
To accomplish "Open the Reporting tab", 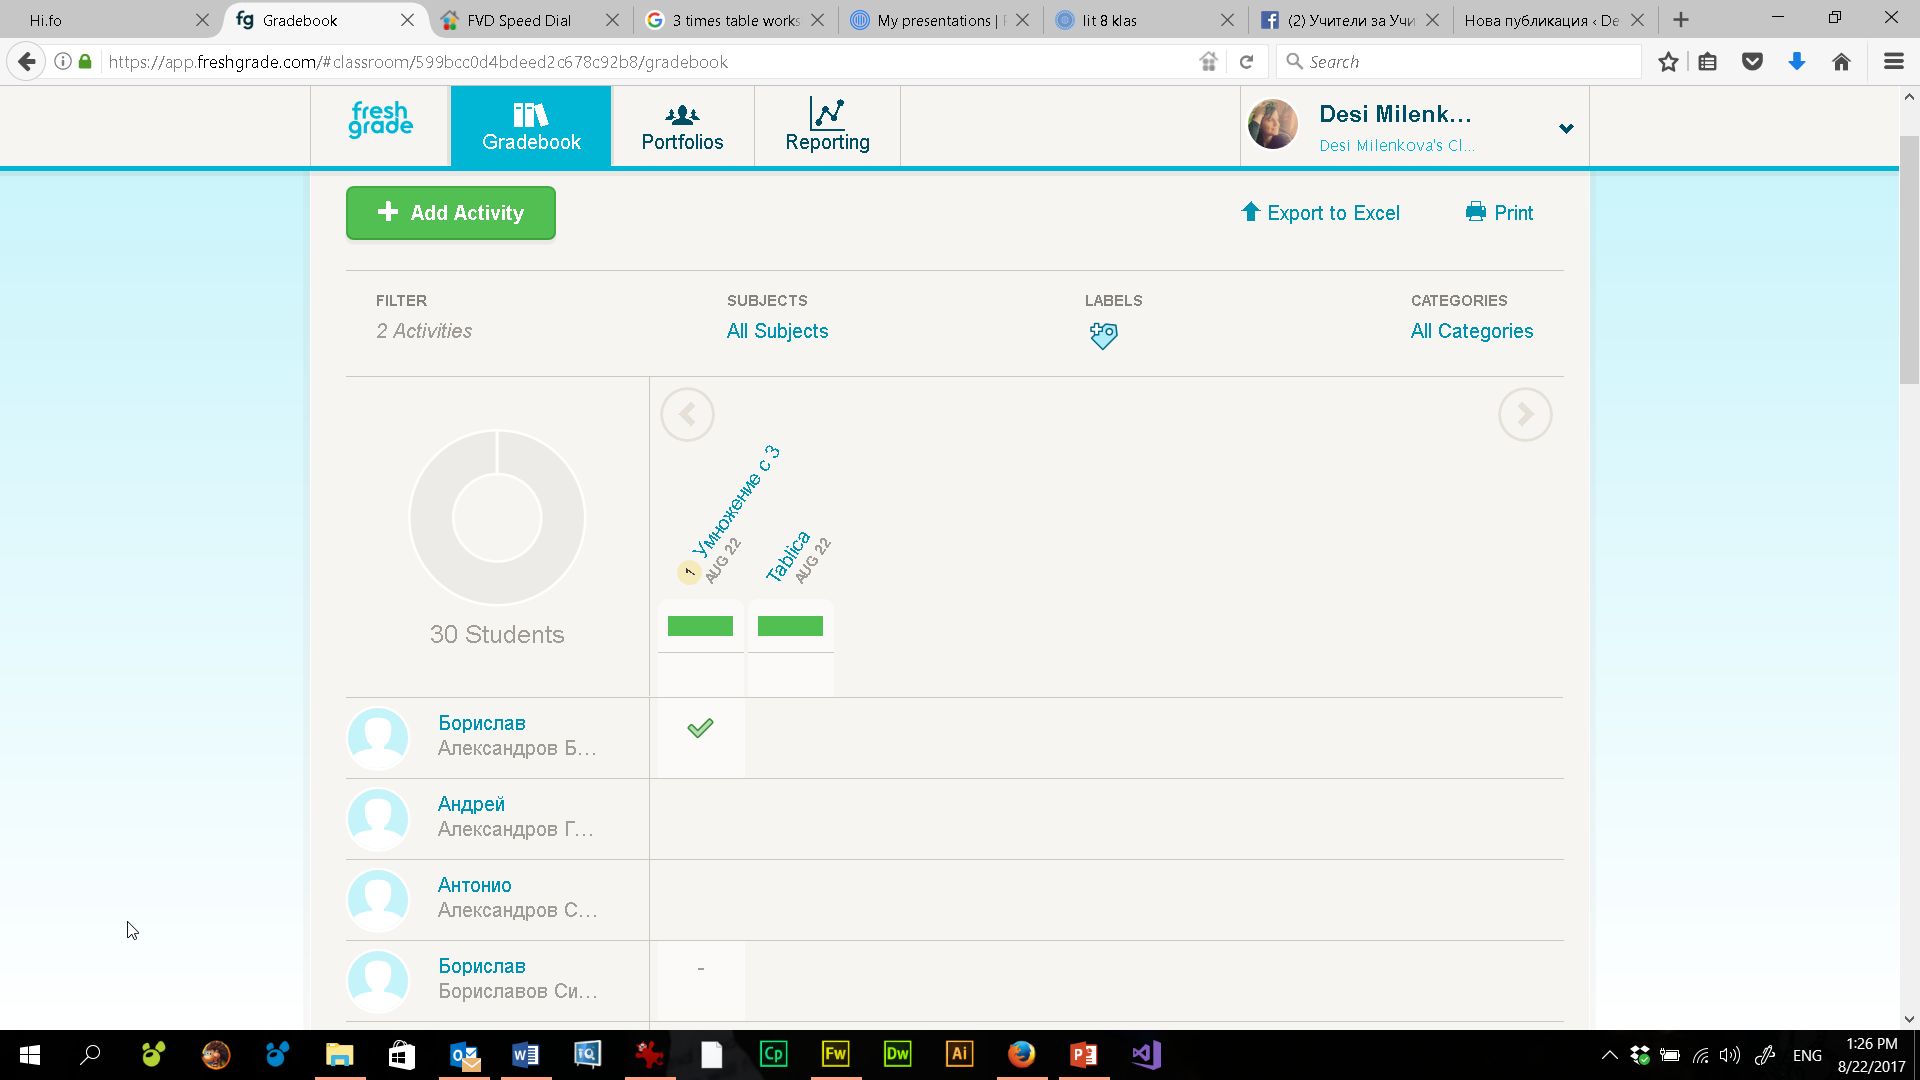I will 827,126.
